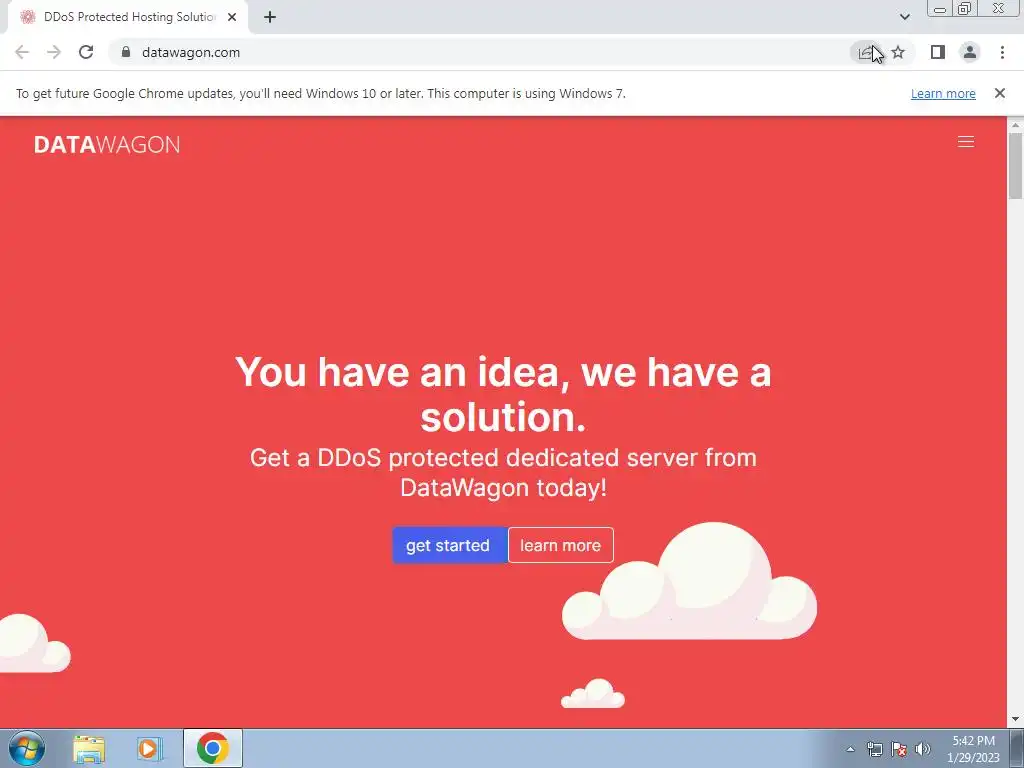The image size is (1024, 768).
Task: Open Windows Media Player from taskbar
Action: click(x=150, y=748)
